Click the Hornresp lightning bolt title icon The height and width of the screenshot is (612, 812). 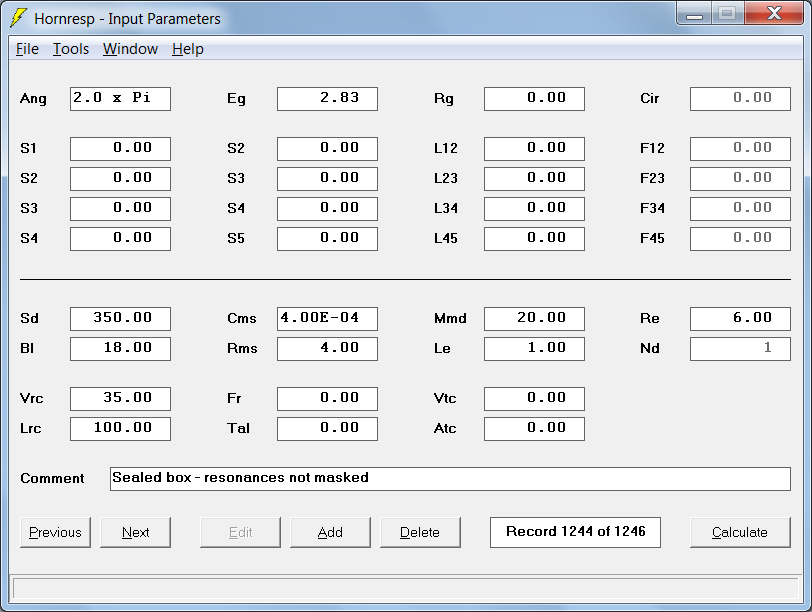(x=18, y=18)
